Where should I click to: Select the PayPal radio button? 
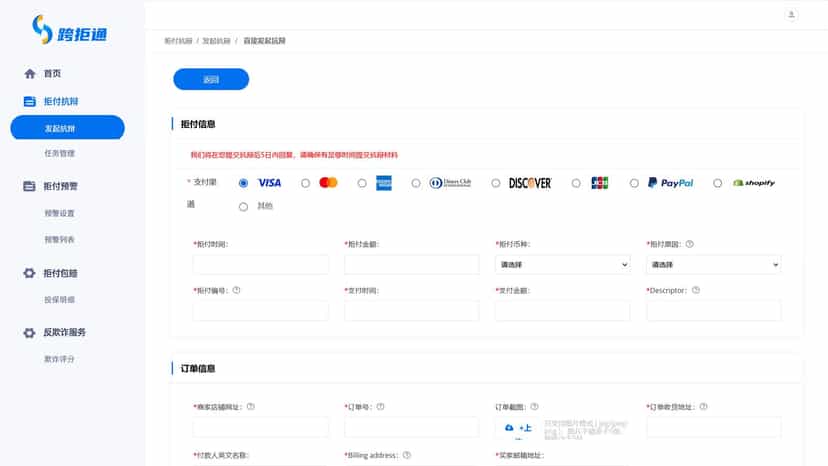coord(634,183)
